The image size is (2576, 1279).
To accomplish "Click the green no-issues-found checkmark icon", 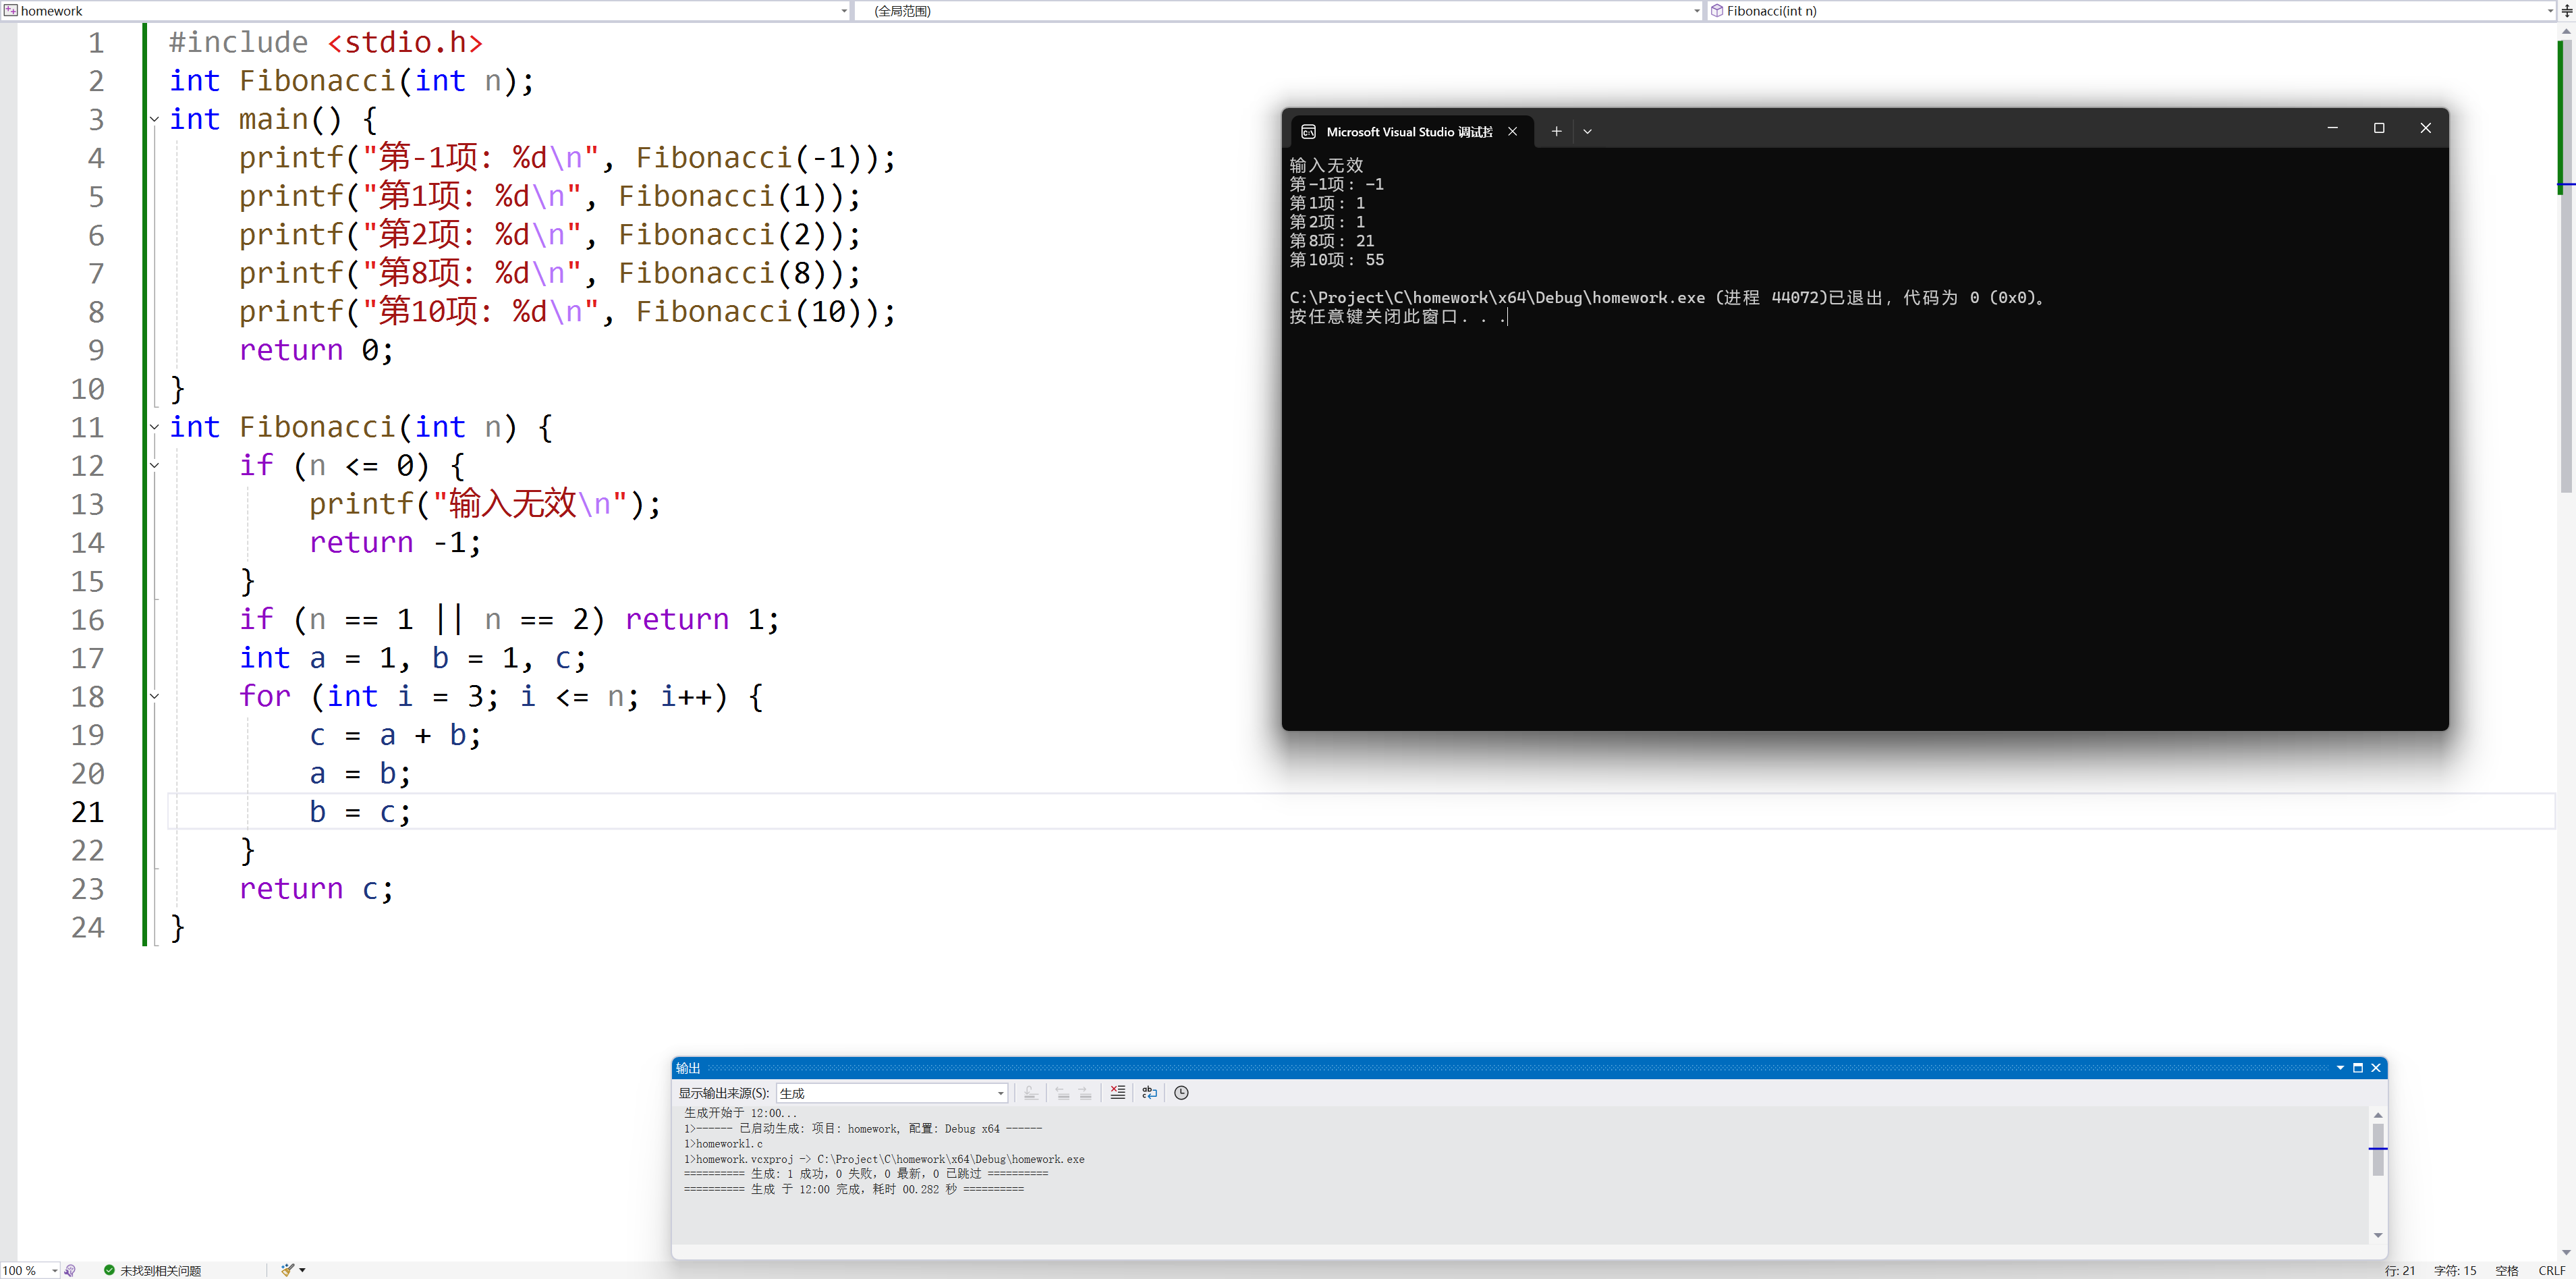I will pos(109,1270).
